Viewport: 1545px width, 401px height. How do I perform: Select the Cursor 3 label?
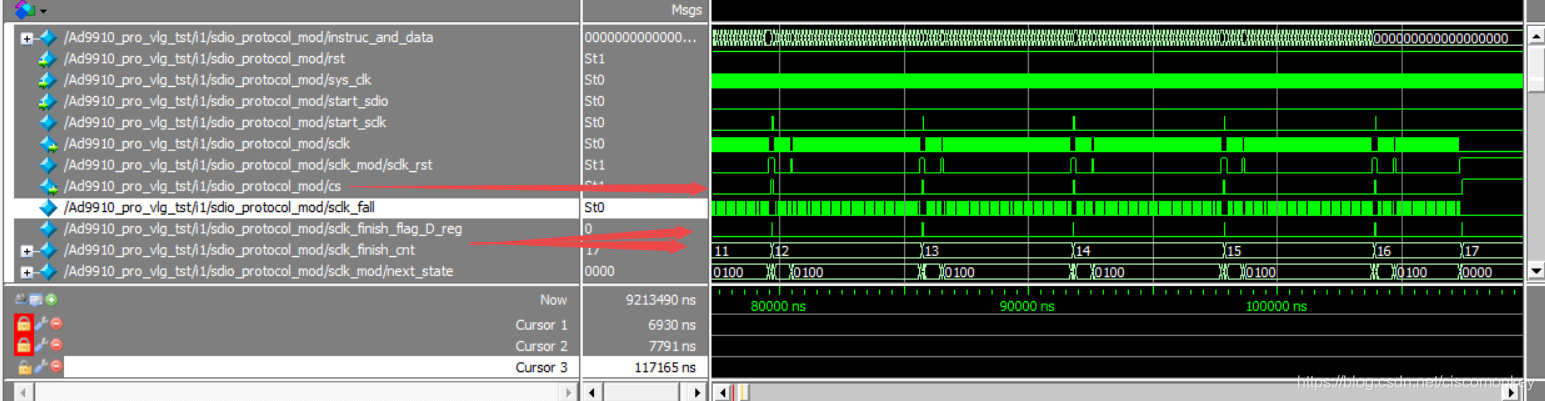click(541, 367)
